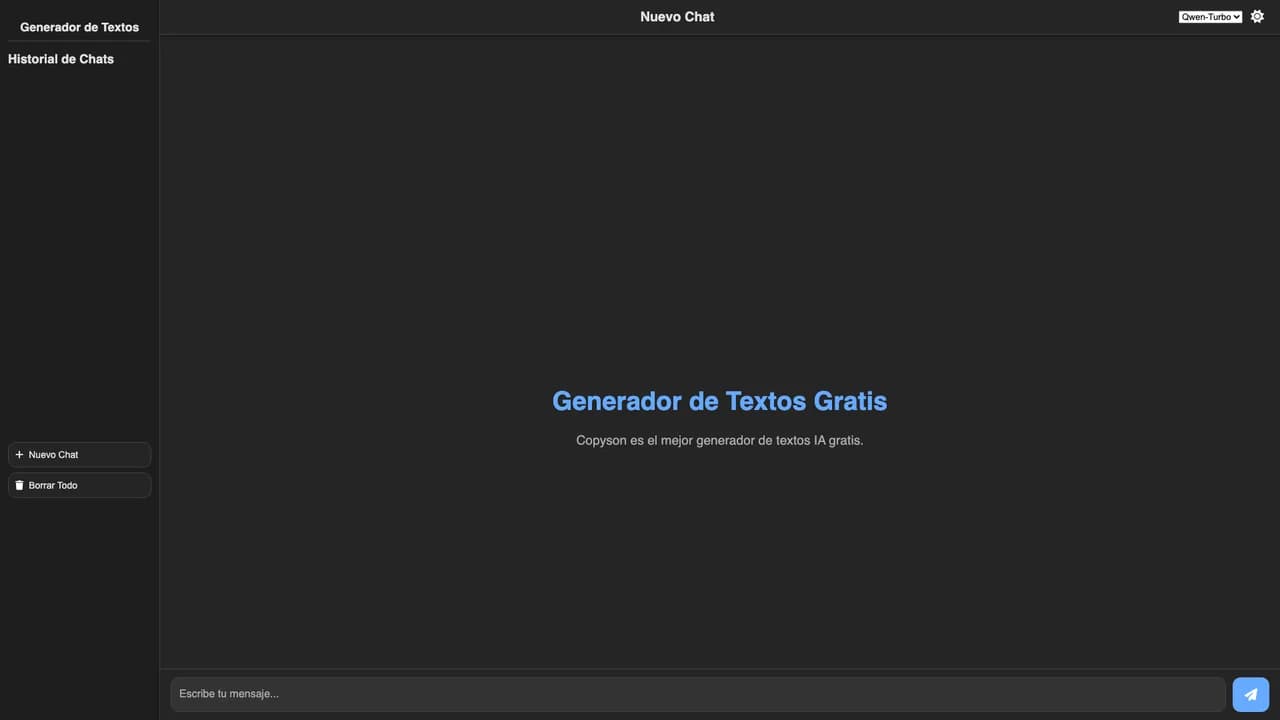Start a Nuevo Chat from the sidebar
Image resolution: width=1280 pixels, height=720 pixels.
(x=79, y=455)
